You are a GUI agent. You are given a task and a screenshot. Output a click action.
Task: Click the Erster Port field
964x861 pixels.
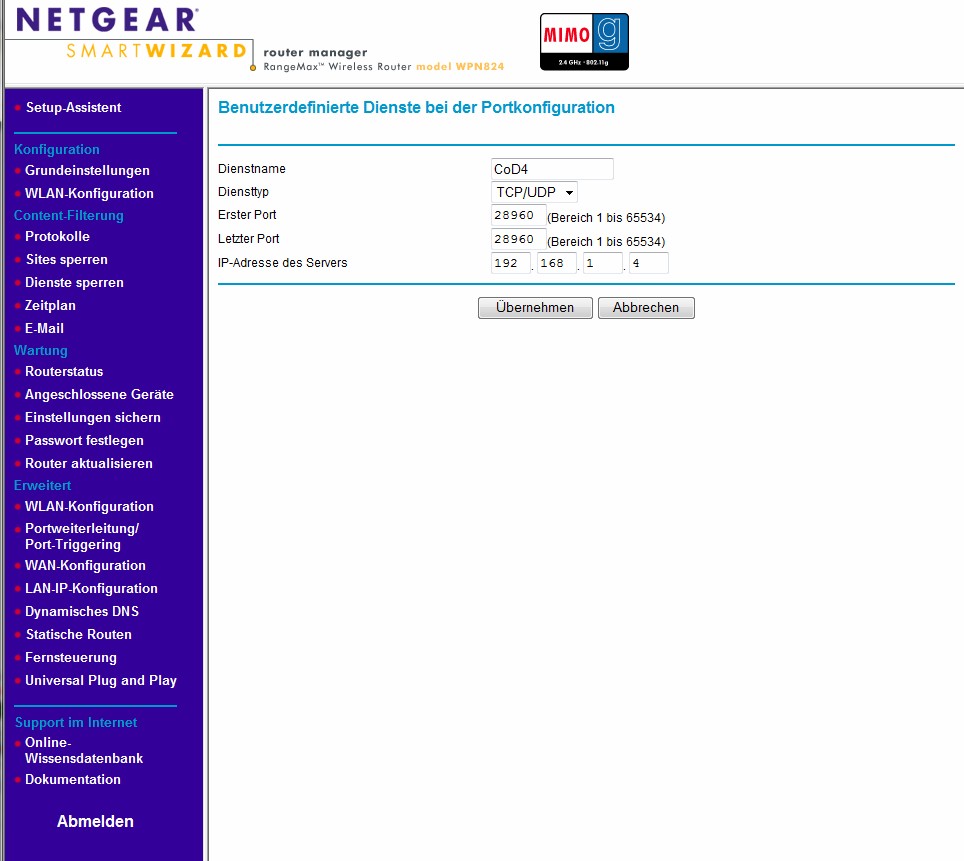click(x=518, y=215)
